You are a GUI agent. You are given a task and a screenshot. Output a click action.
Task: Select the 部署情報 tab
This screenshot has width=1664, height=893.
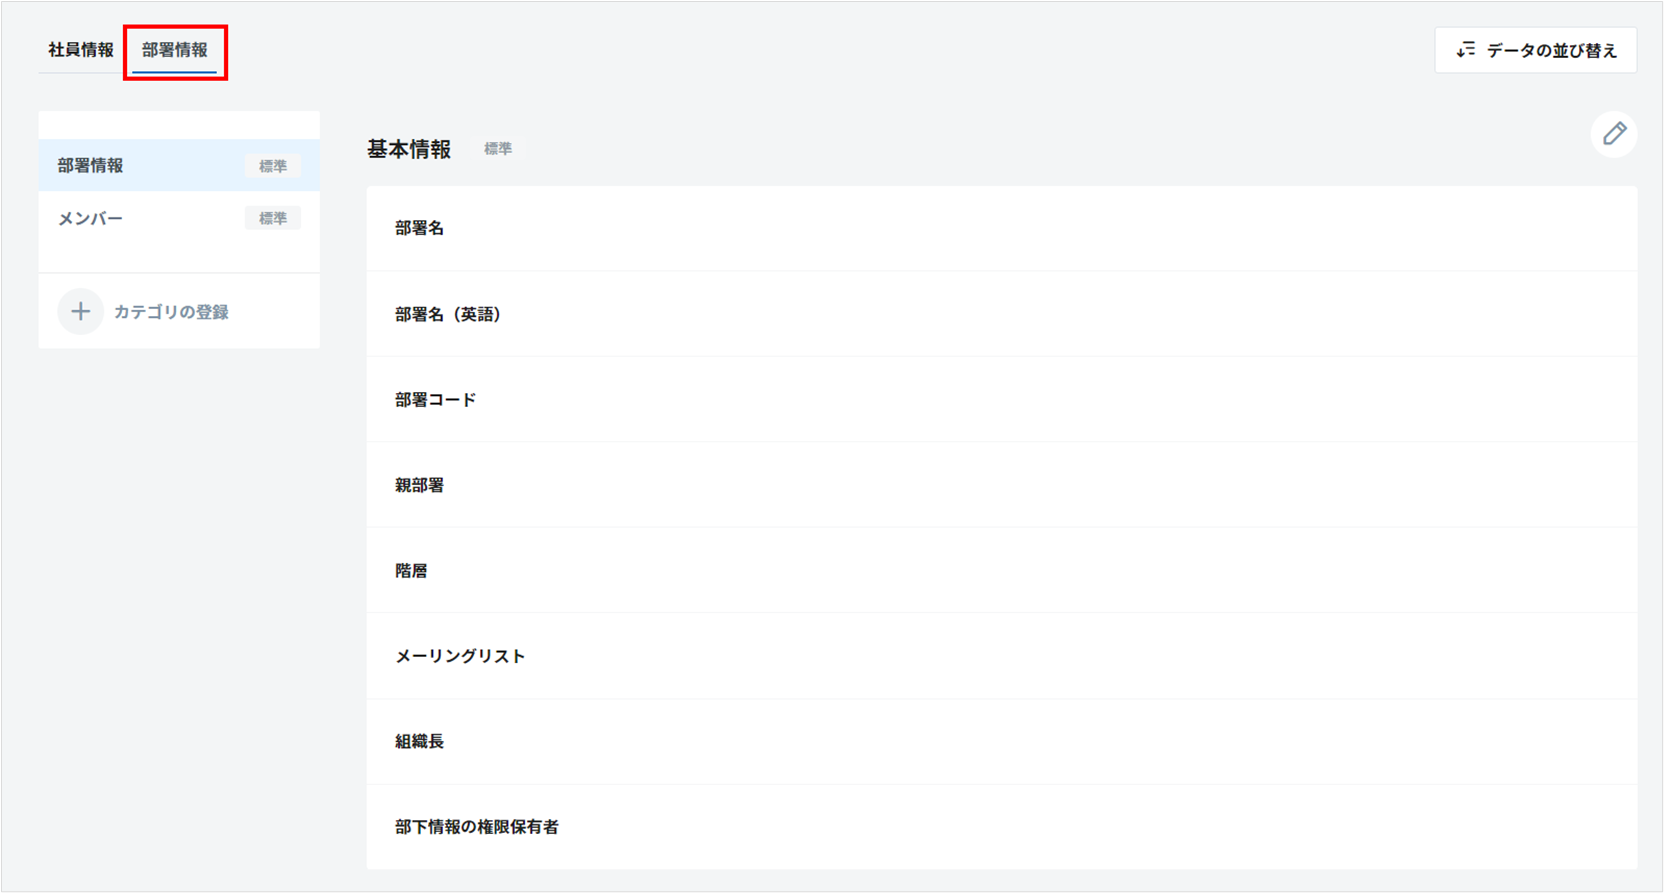click(175, 50)
